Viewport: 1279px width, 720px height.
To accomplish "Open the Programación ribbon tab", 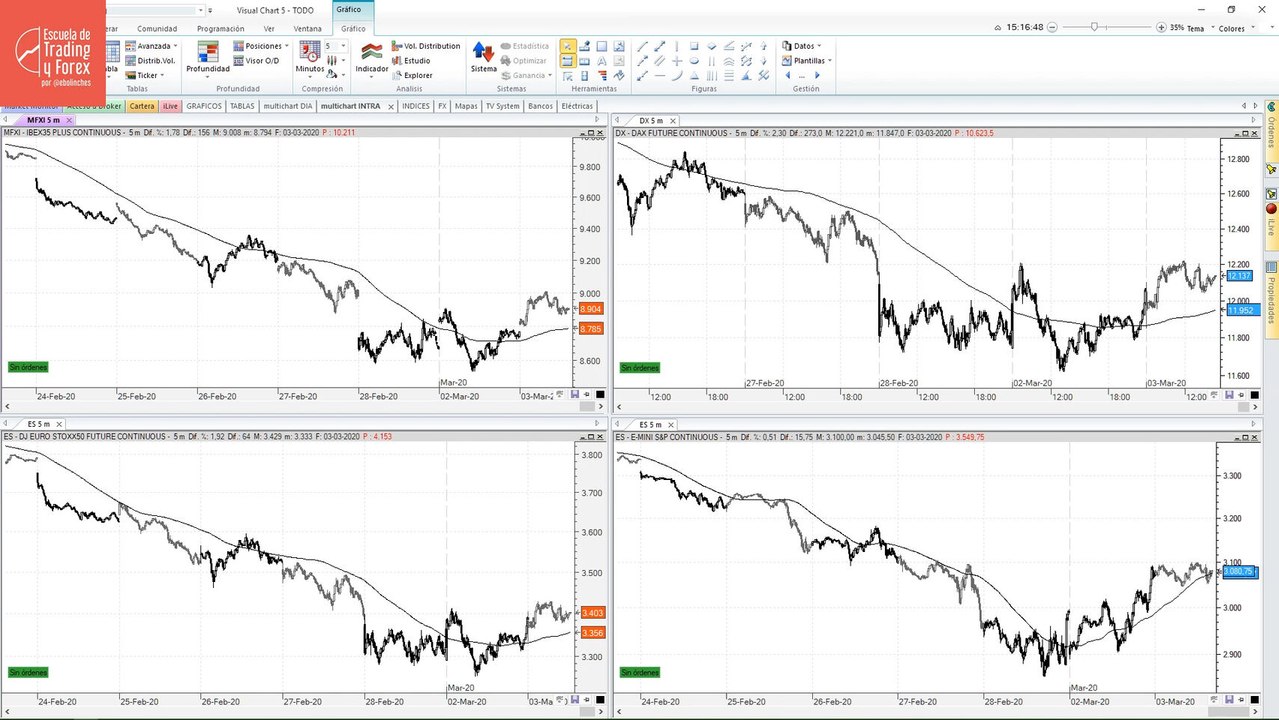I will [x=220, y=29].
